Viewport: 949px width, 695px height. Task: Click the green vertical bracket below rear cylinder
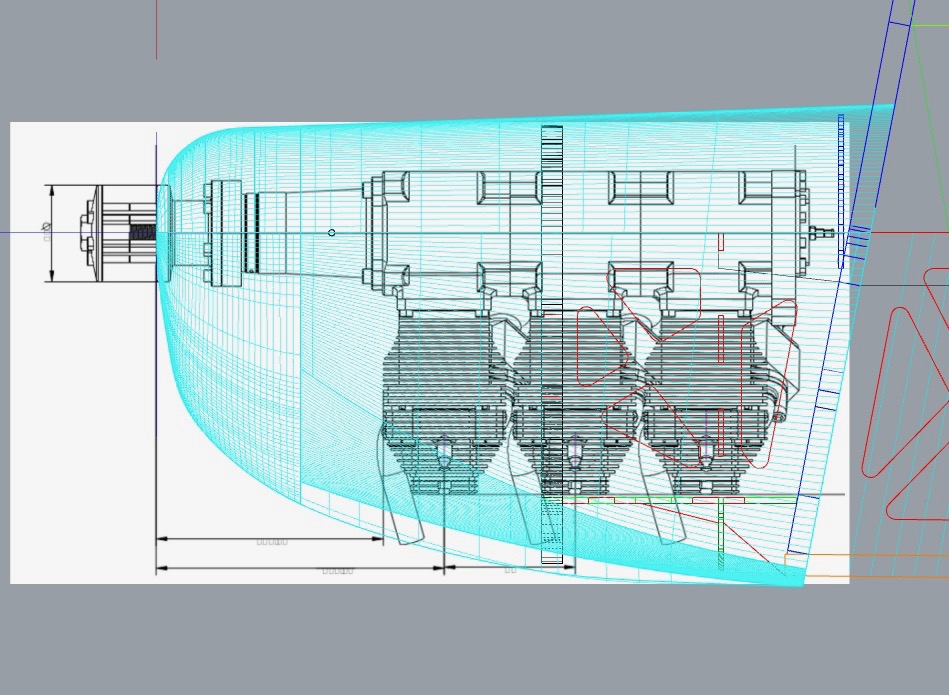[x=721, y=530]
